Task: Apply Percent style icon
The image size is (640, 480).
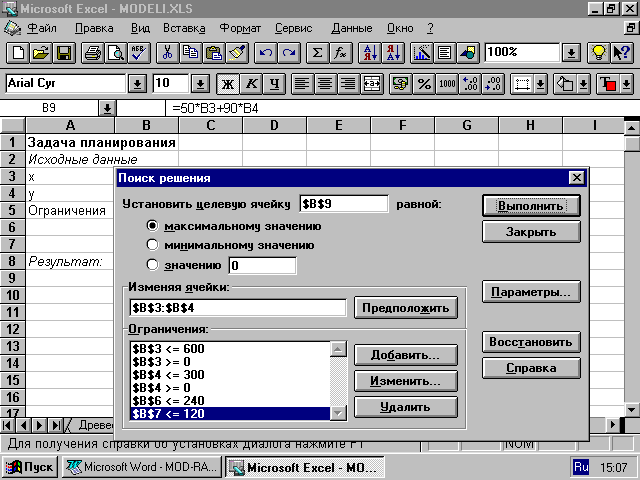Action: (x=424, y=84)
